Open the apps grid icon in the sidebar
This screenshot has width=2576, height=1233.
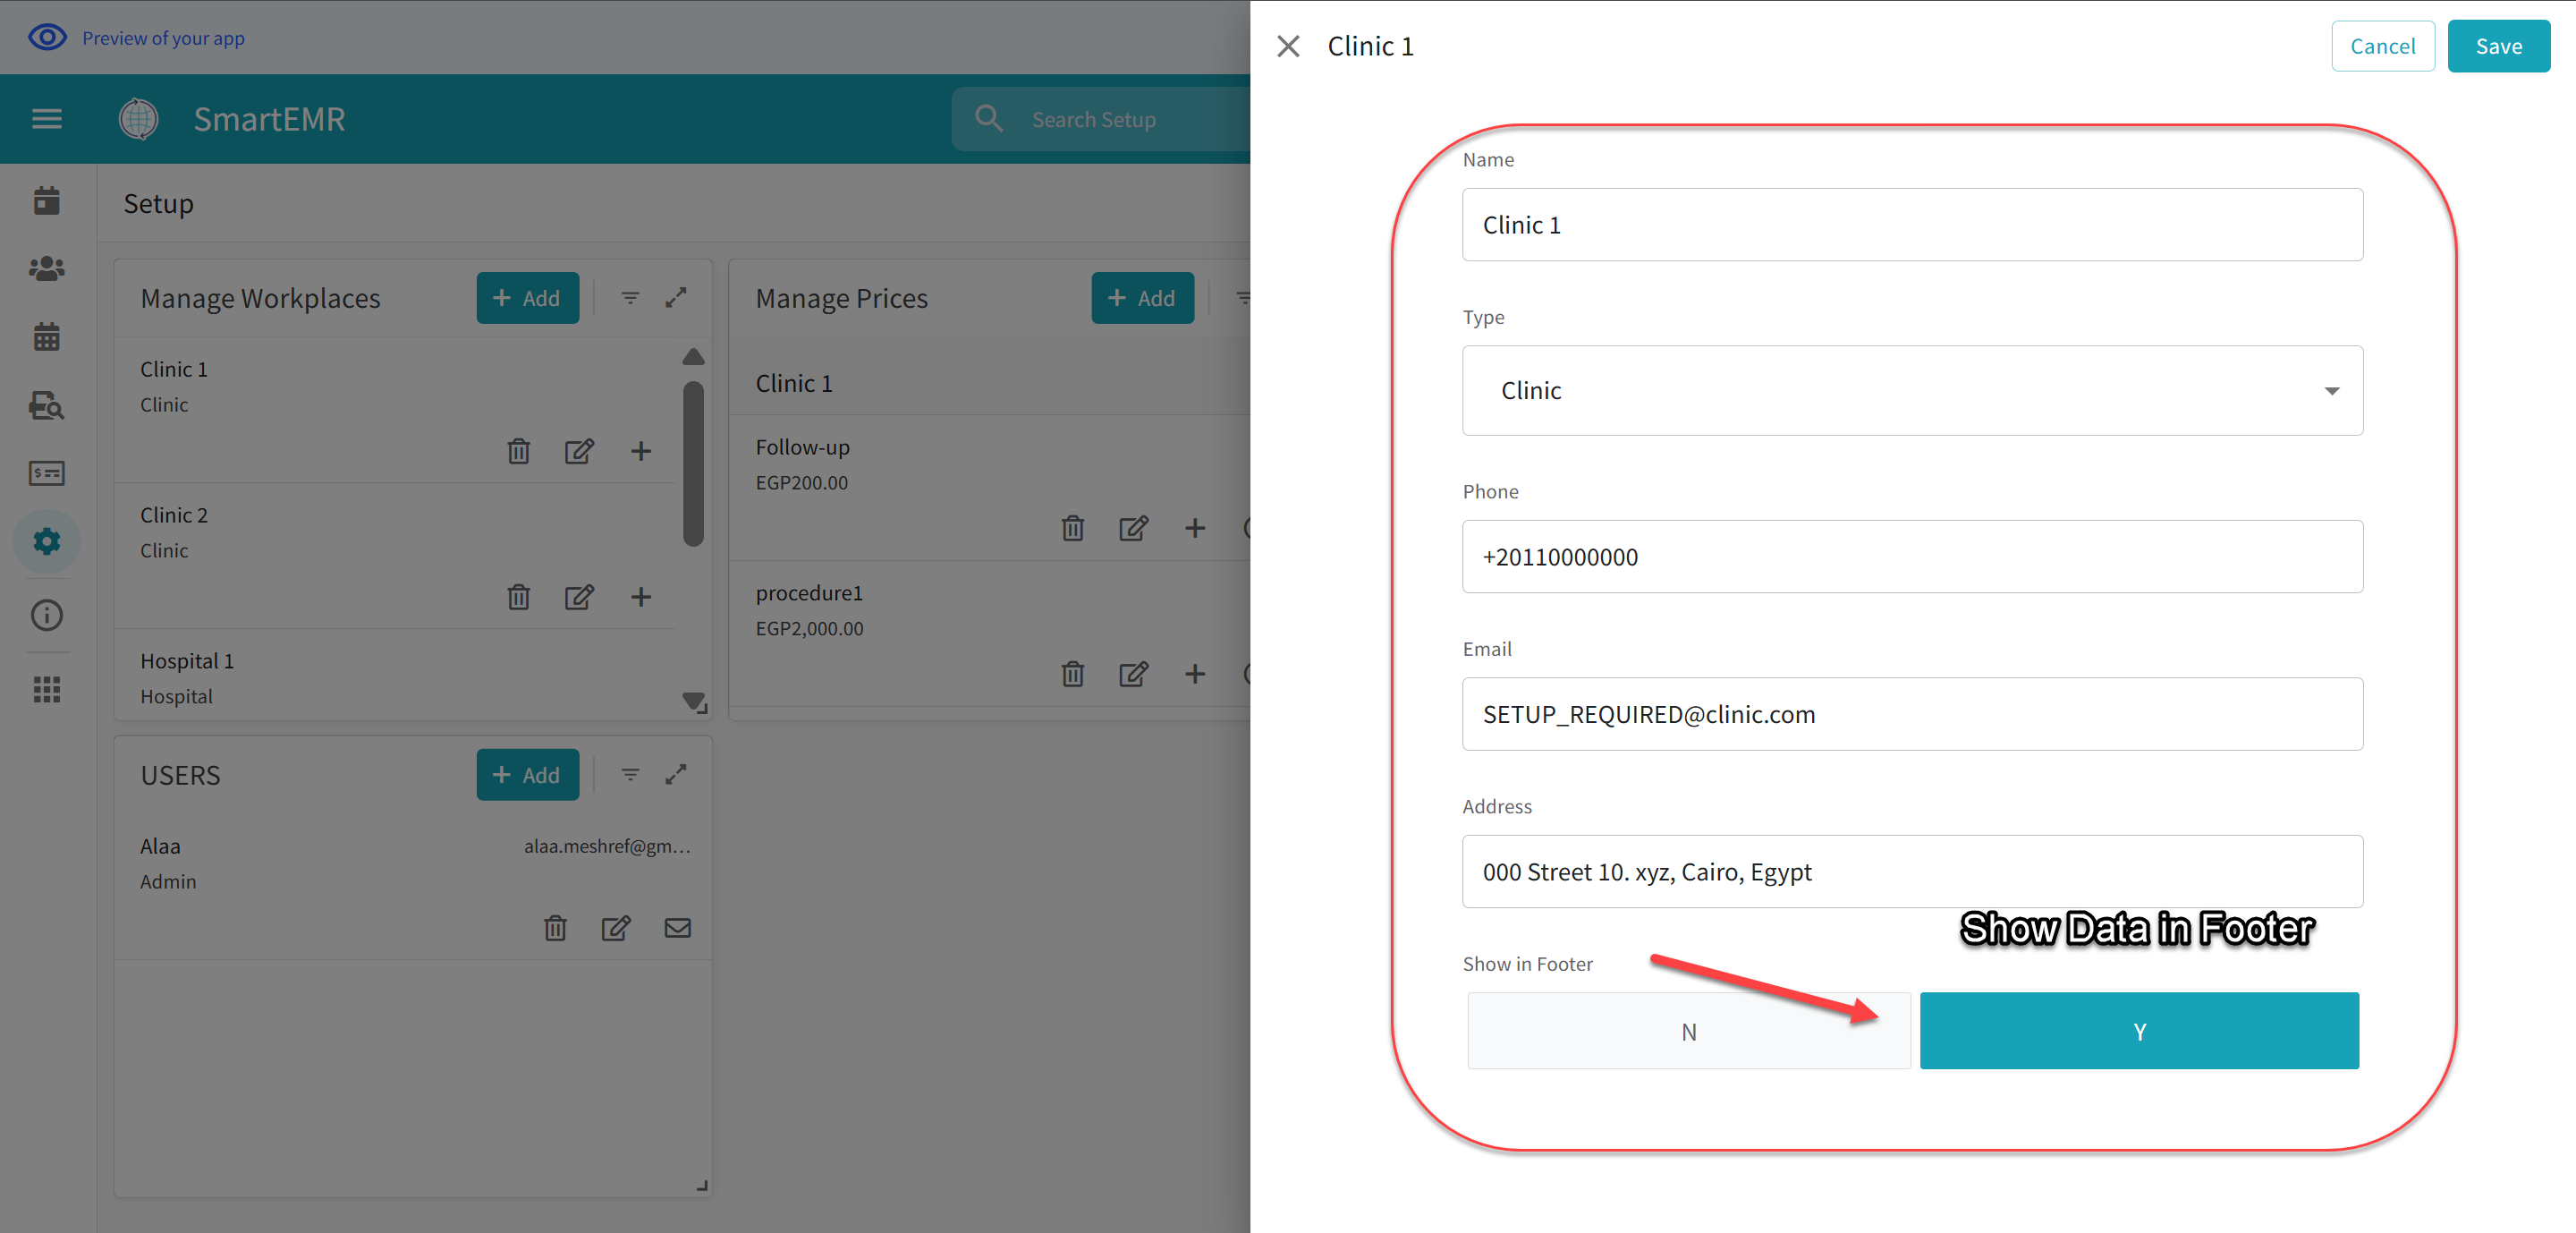click(x=47, y=688)
